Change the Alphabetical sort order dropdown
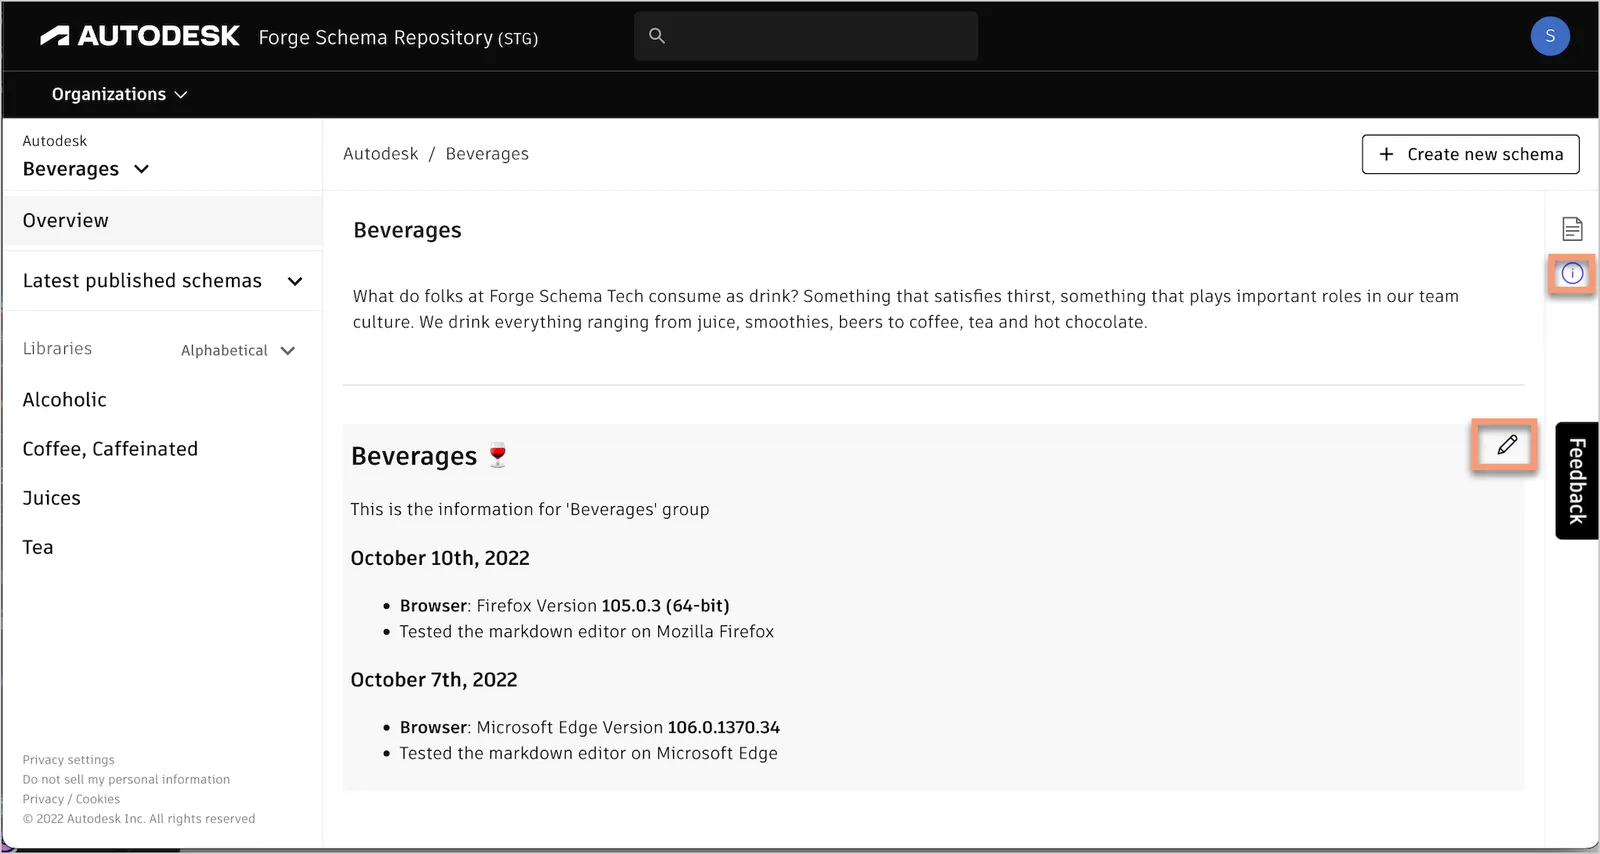The height and width of the screenshot is (854, 1600). tap(238, 350)
